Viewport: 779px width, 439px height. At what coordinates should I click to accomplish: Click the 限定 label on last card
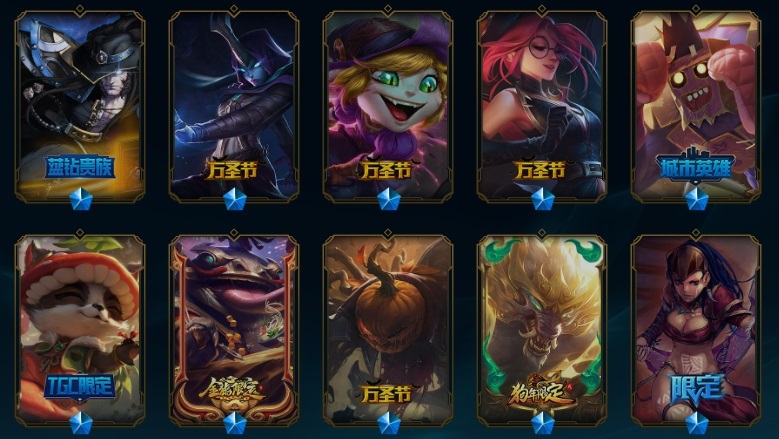click(x=696, y=389)
